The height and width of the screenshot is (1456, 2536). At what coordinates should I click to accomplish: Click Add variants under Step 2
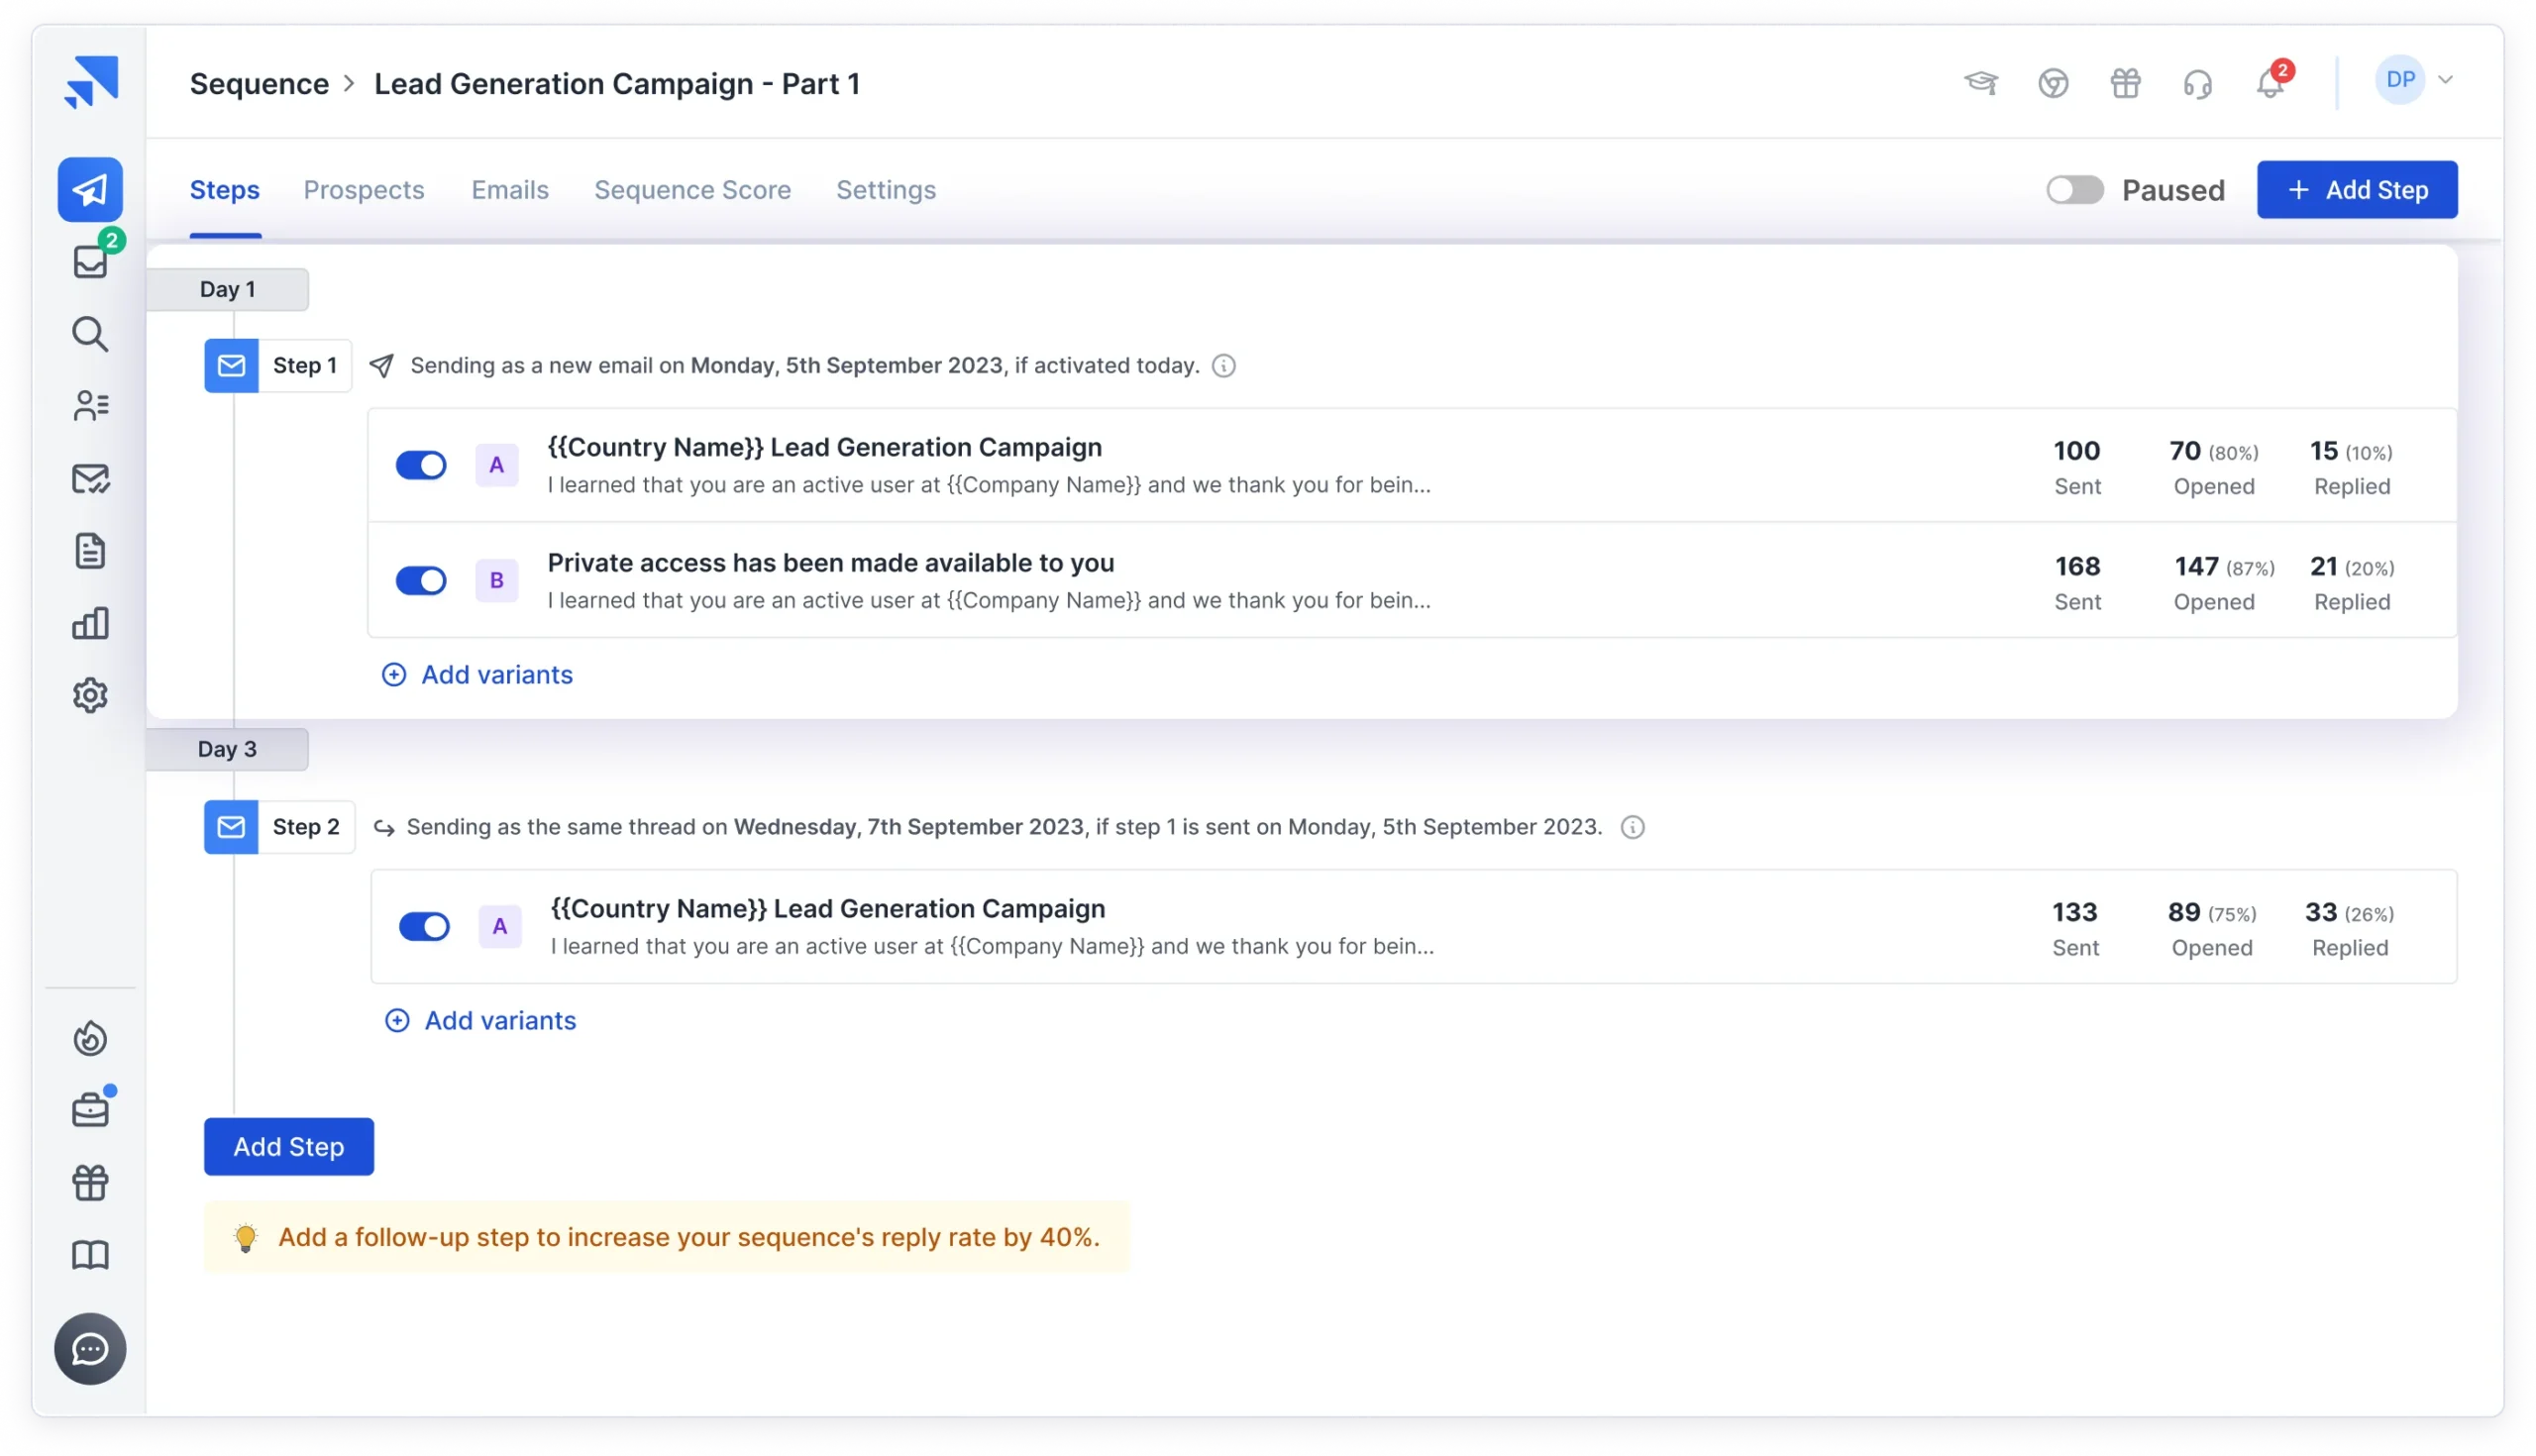(x=480, y=1020)
